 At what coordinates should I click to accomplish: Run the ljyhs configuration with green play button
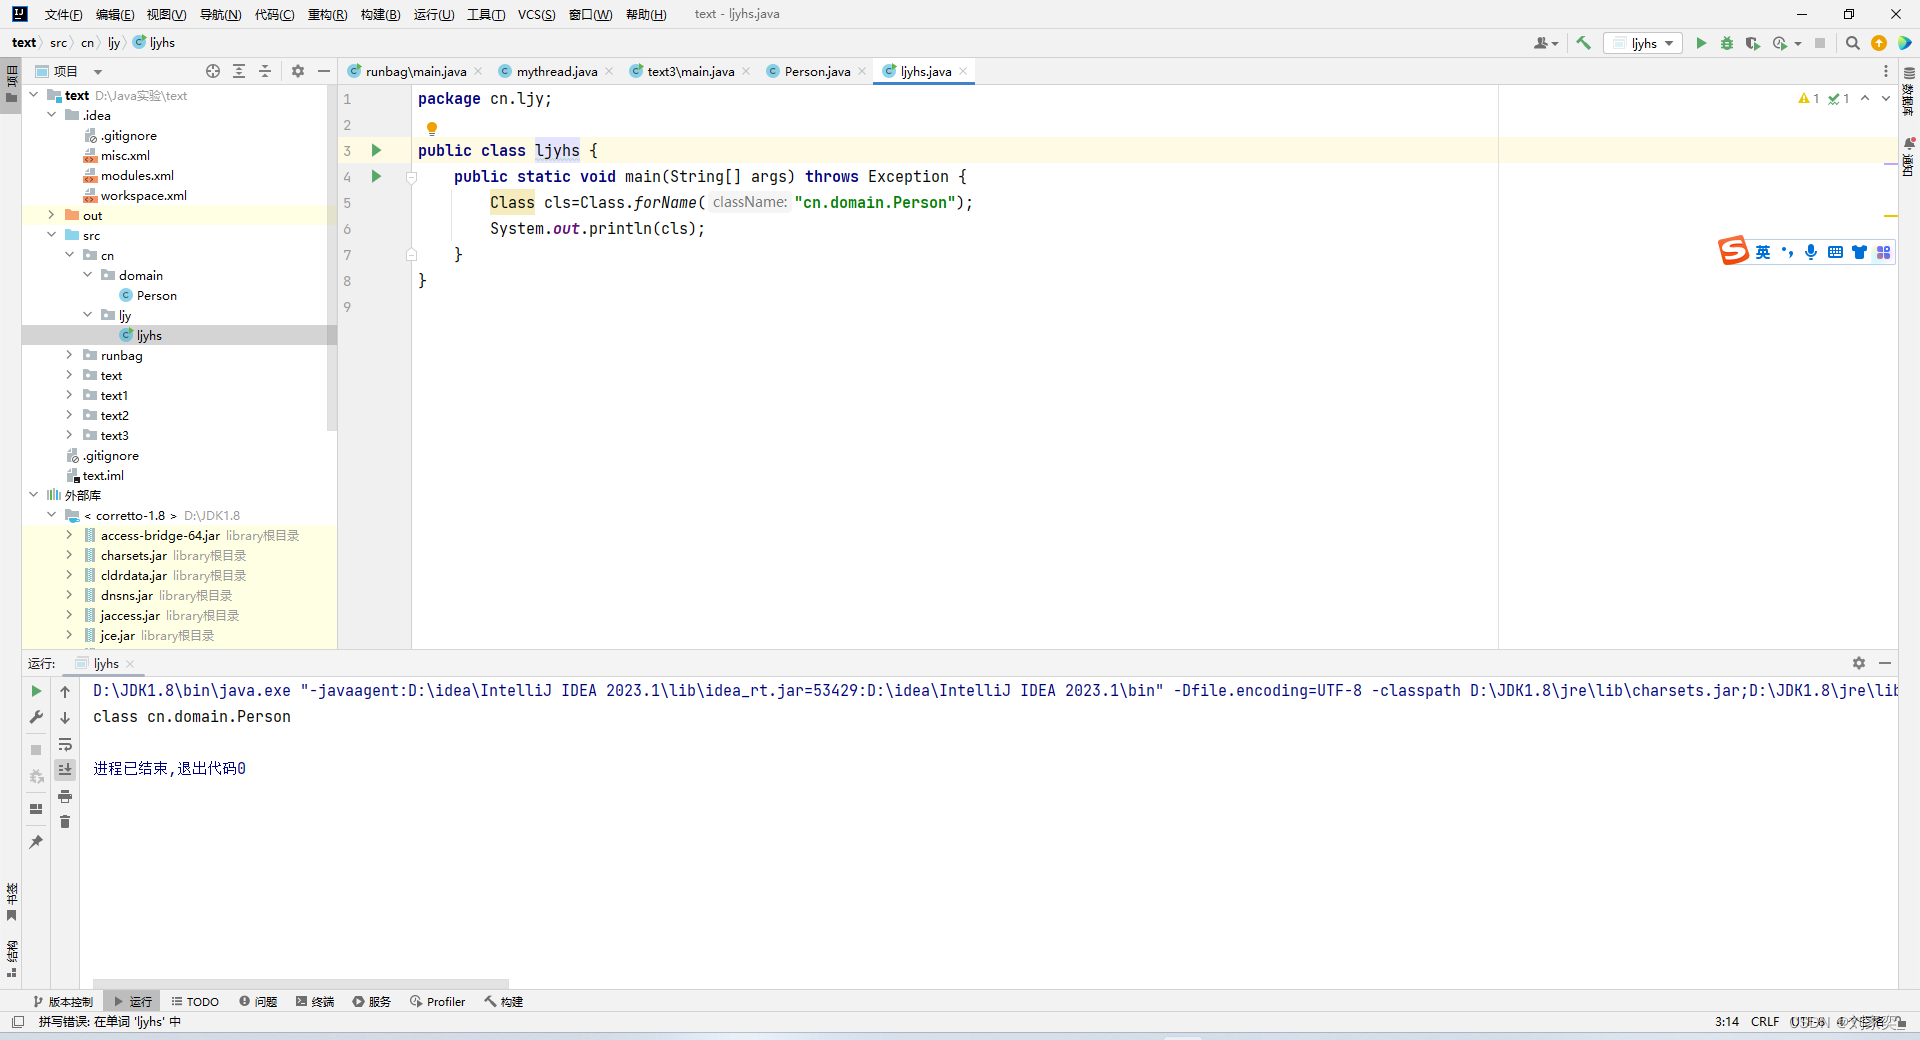[1700, 43]
